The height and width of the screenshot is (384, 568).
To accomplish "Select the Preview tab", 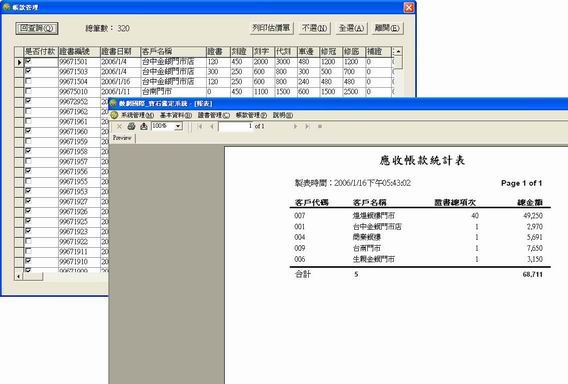I will 122,138.
